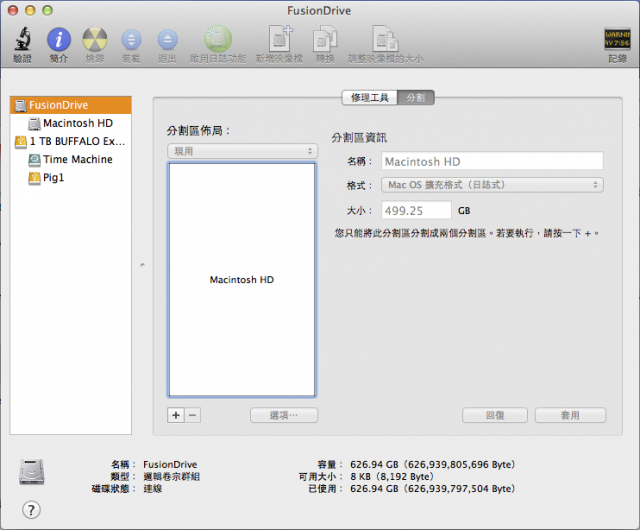Zoom the window with the green button
The height and width of the screenshot is (530, 640).
(x=48, y=10)
